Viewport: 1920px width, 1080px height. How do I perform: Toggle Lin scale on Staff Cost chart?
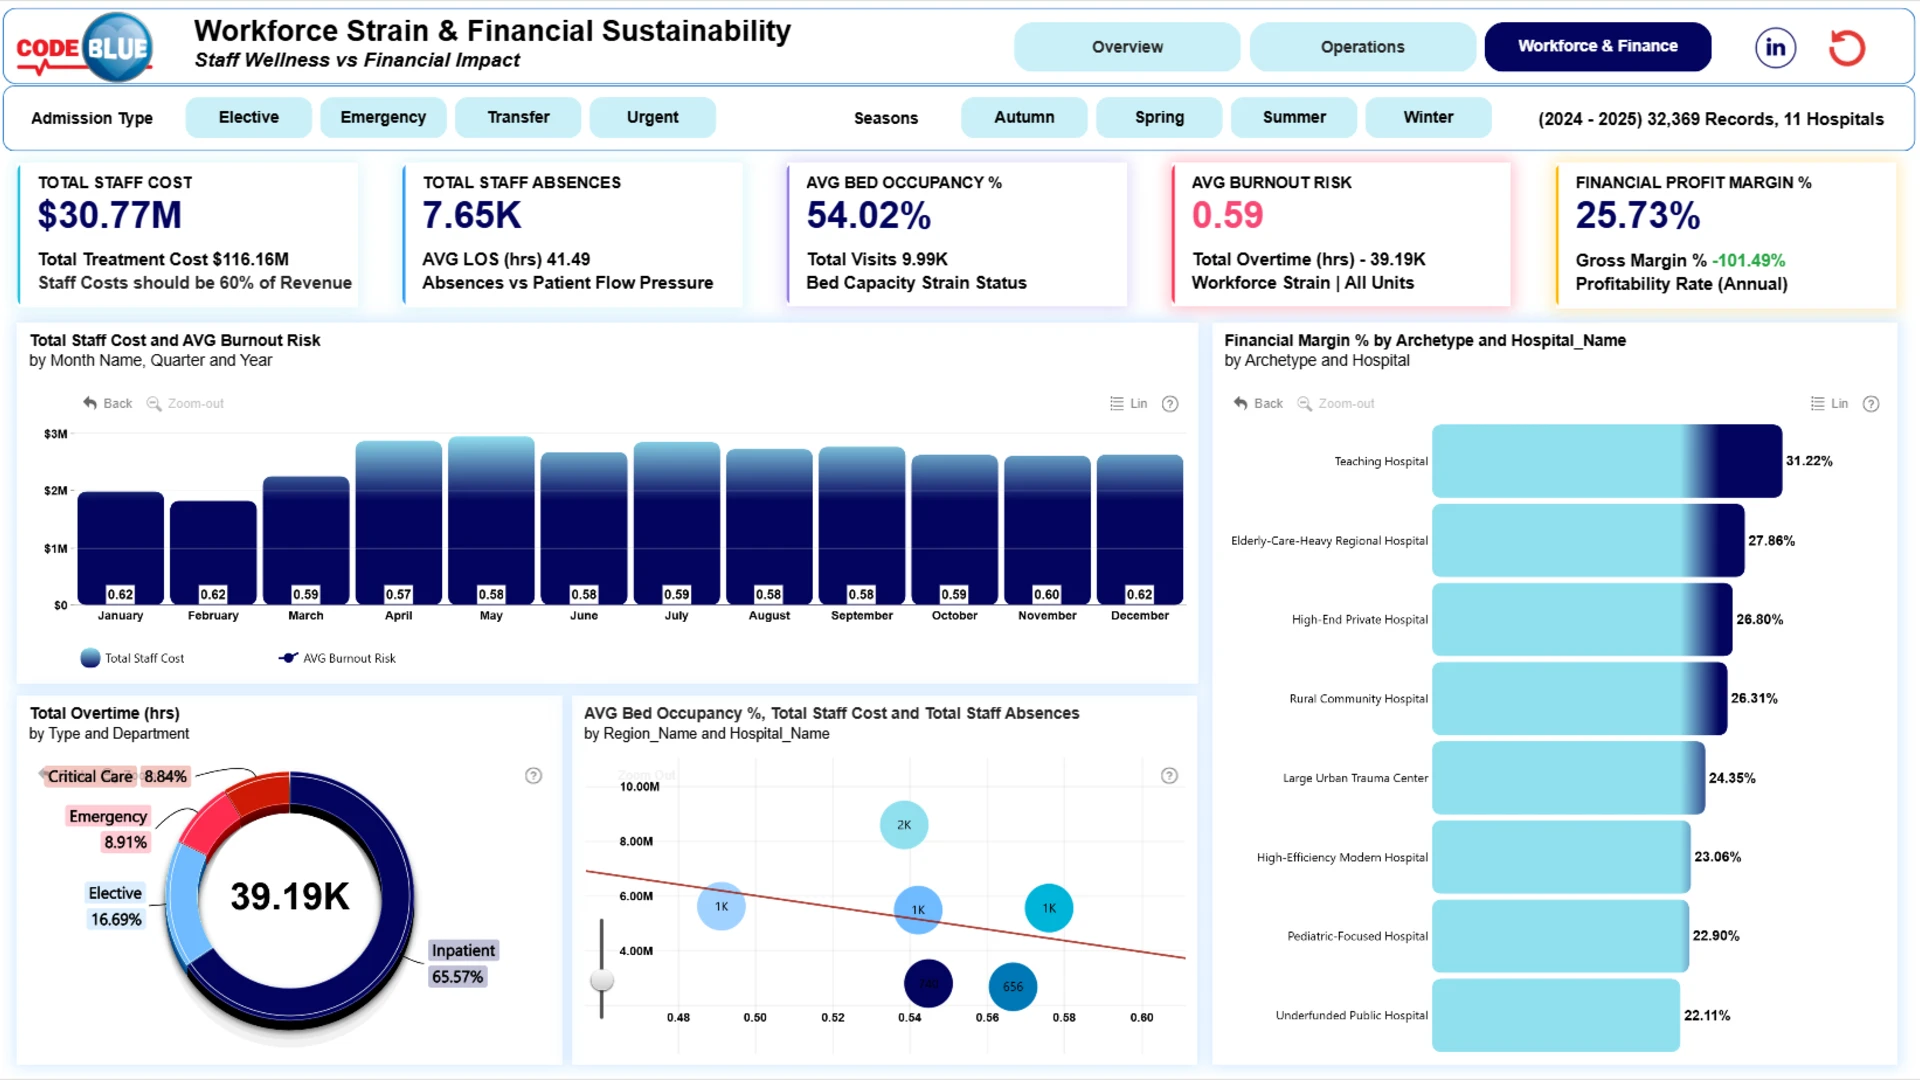tap(1129, 403)
